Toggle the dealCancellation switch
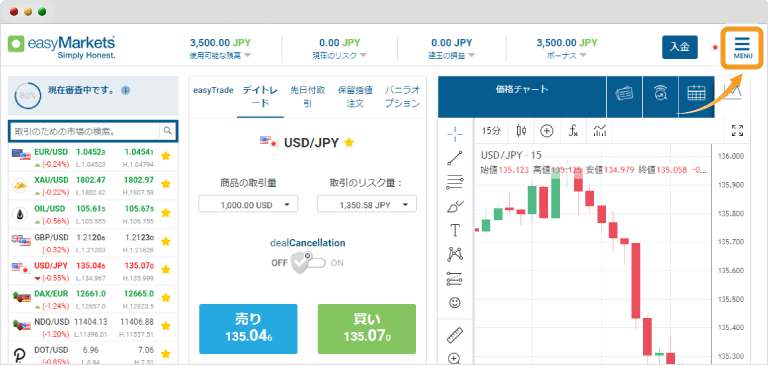Screen dimensions: 768x365 tap(308, 262)
